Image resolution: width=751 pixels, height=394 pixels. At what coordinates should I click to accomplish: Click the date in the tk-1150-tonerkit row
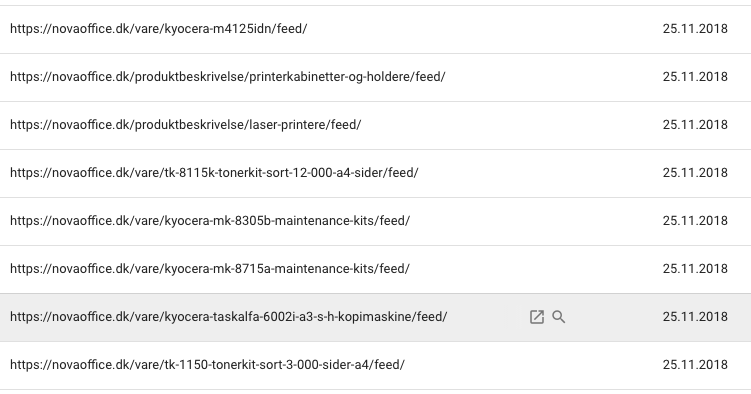click(695, 365)
